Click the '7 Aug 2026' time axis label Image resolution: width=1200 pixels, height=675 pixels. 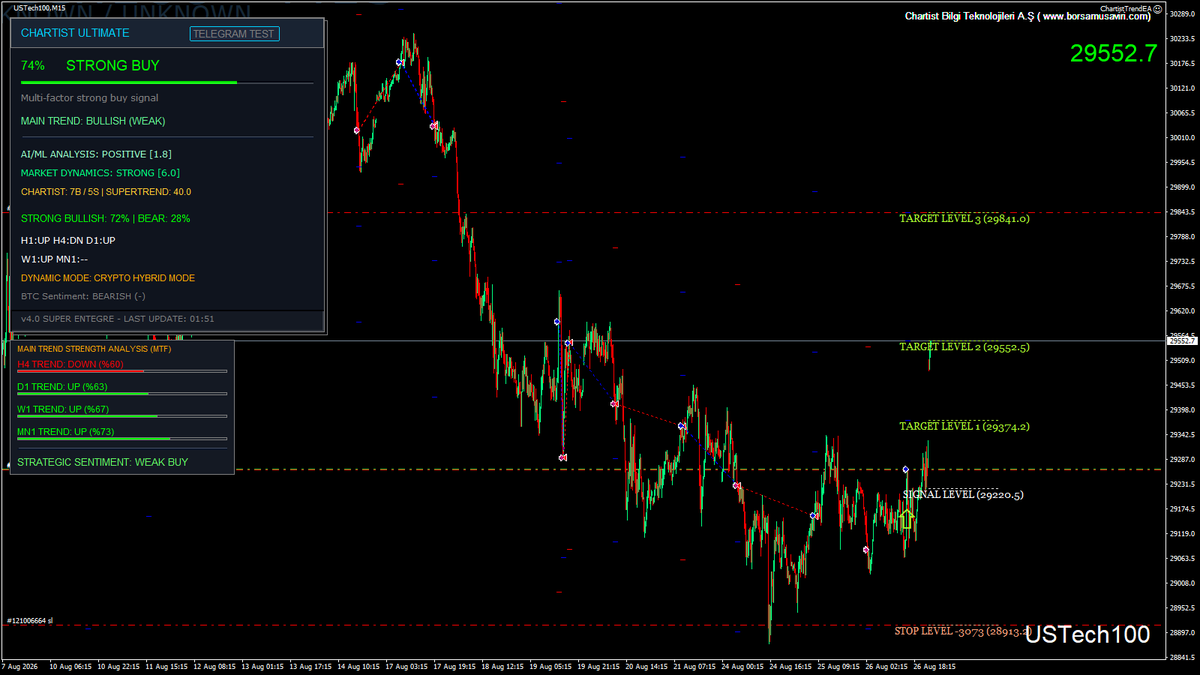tap(21, 666)
